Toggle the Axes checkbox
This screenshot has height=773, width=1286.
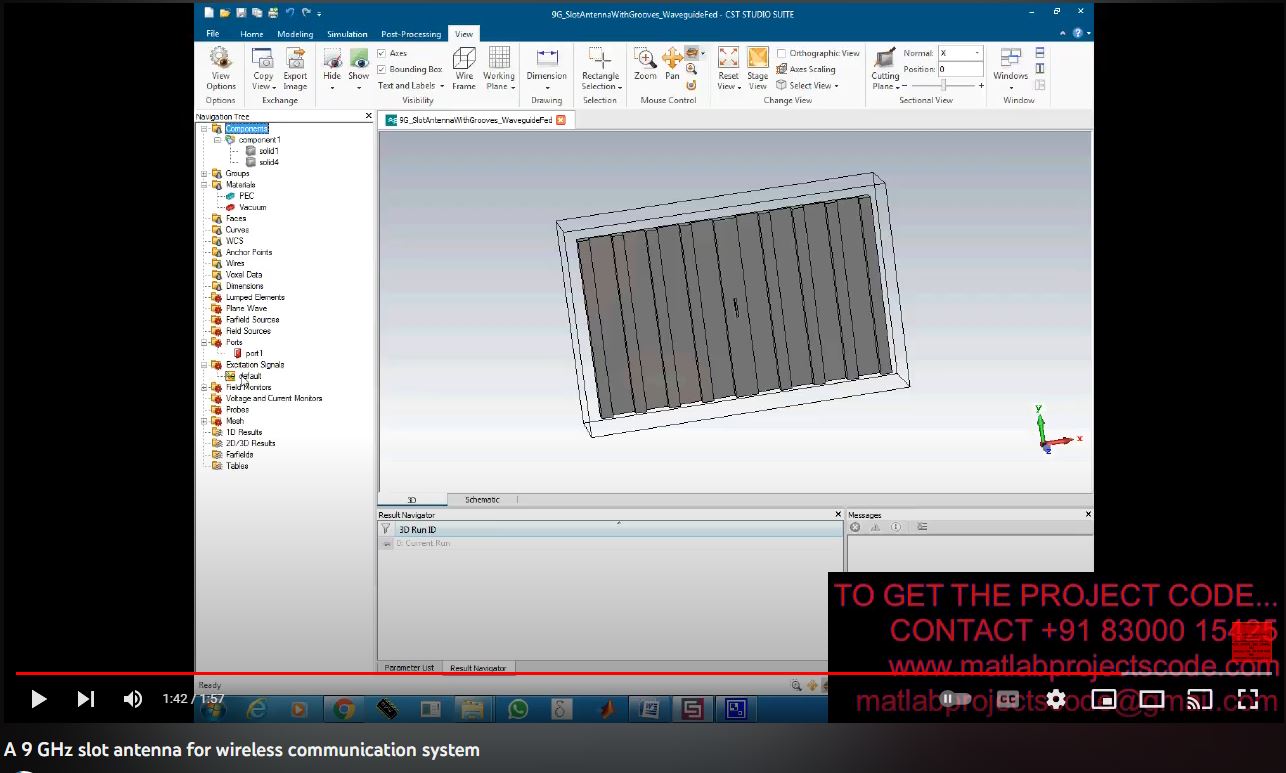[x=382, y=53]
